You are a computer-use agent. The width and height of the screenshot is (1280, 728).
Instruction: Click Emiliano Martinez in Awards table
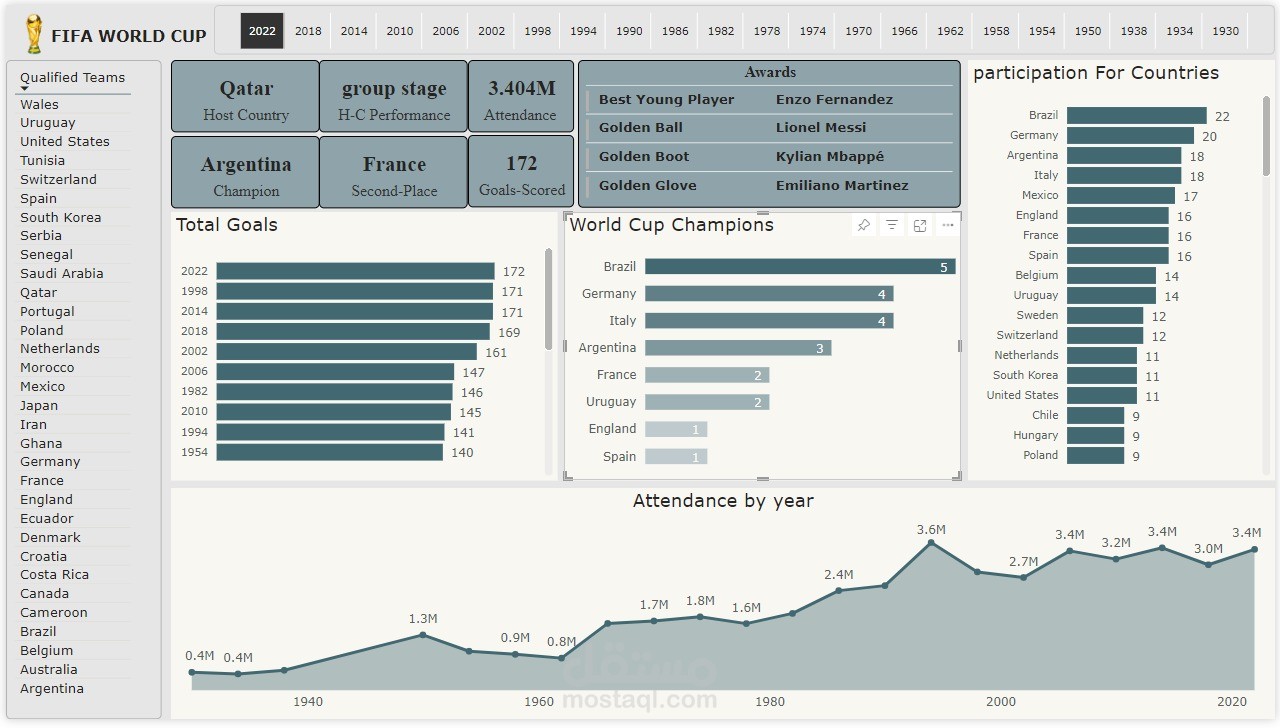(x=842, y=186)
